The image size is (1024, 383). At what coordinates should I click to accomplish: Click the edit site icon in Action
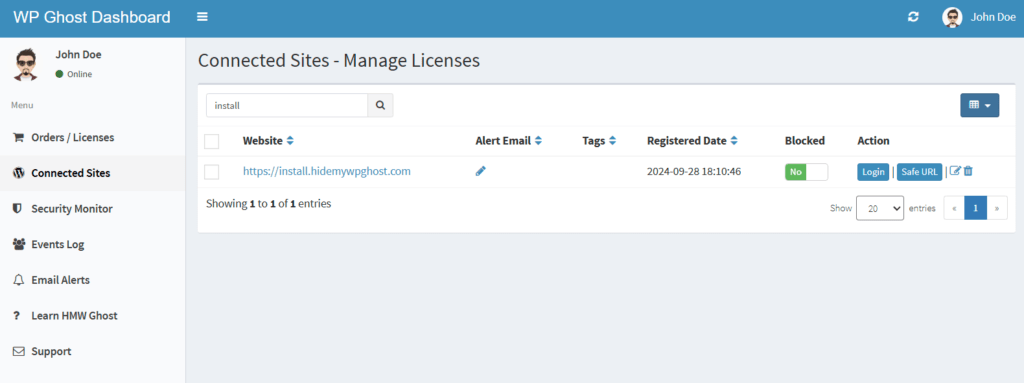coord(955,171)
